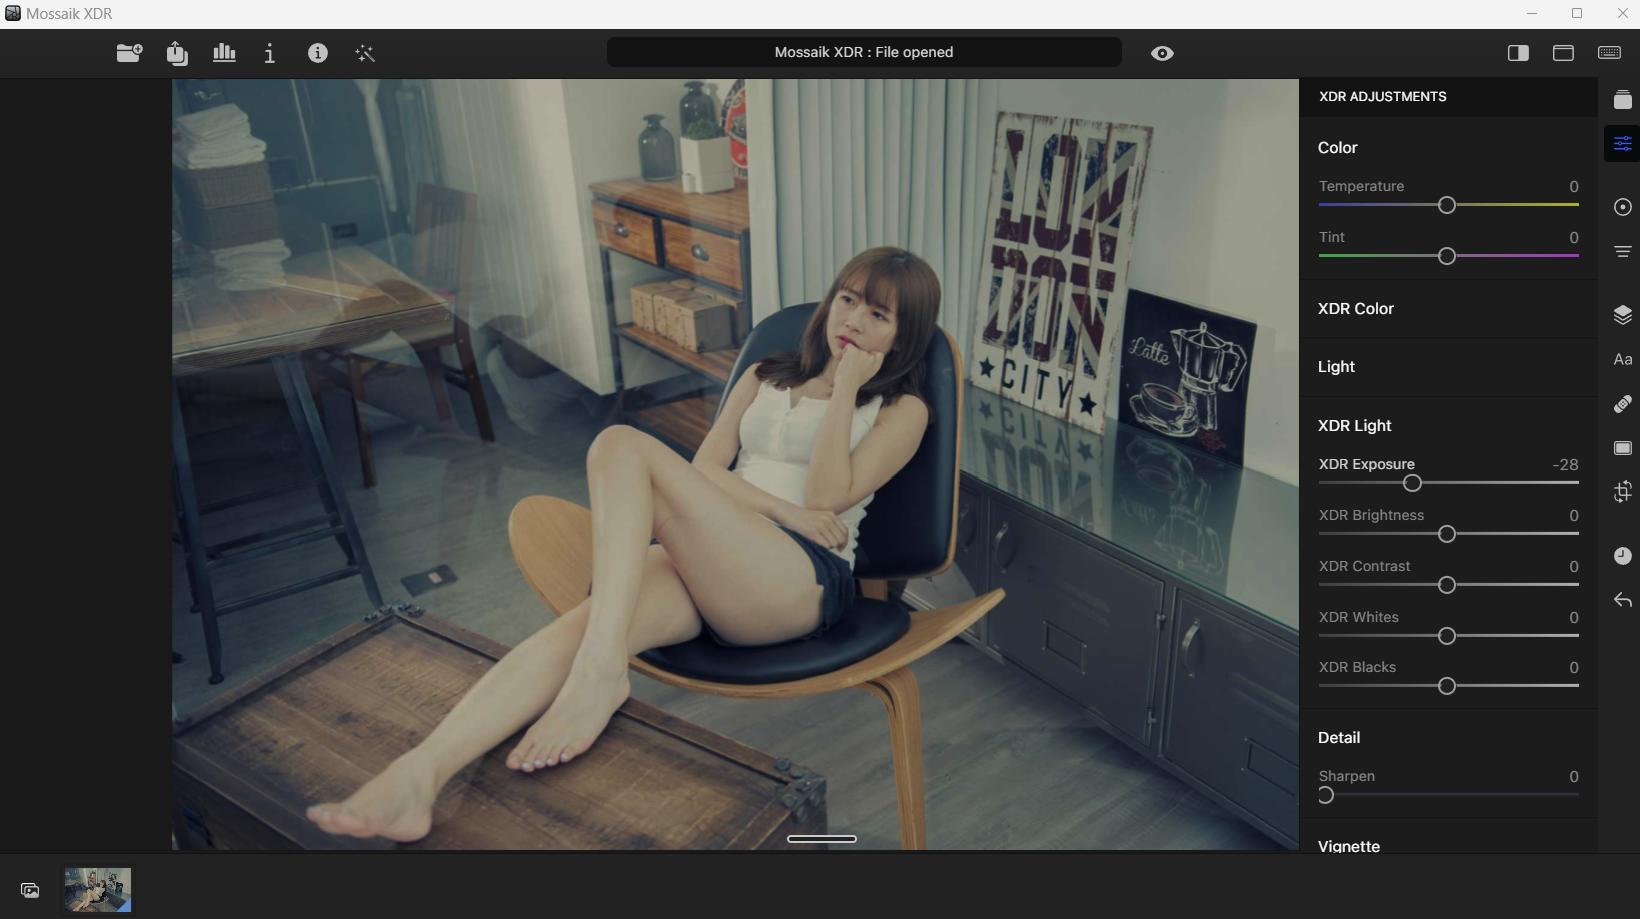This screenshot has height=919, width=1640.
Task: Click the XDR Whites slider handle
Action: [1446, 636]
